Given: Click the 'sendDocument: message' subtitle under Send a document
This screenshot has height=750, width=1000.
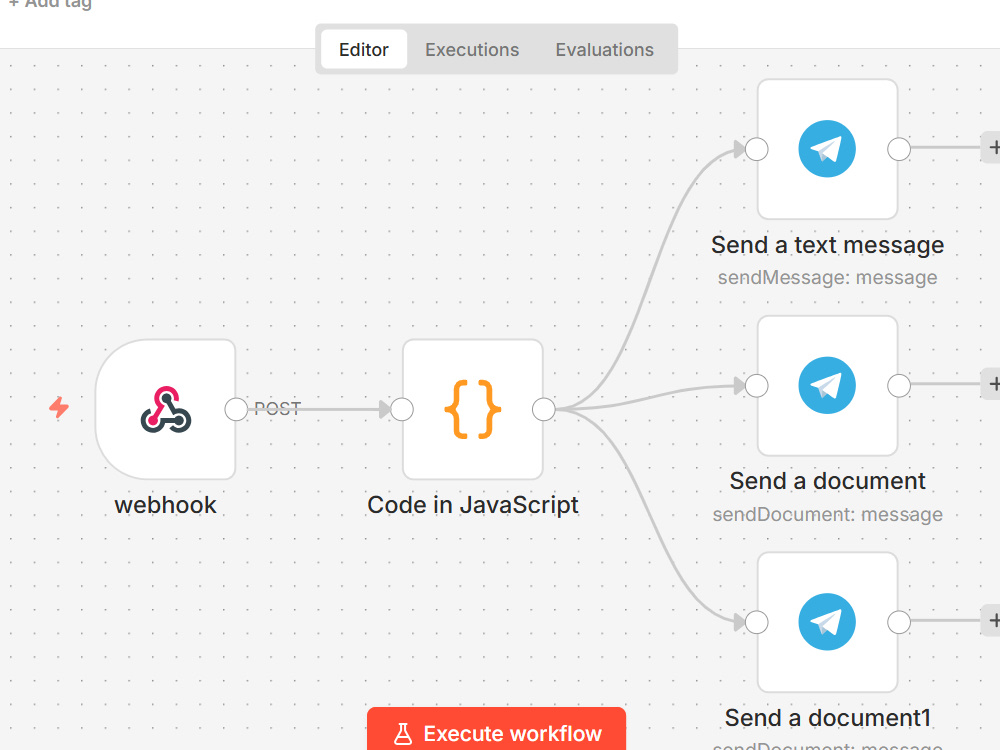Looking at the screenshot, I should [827, 515].
